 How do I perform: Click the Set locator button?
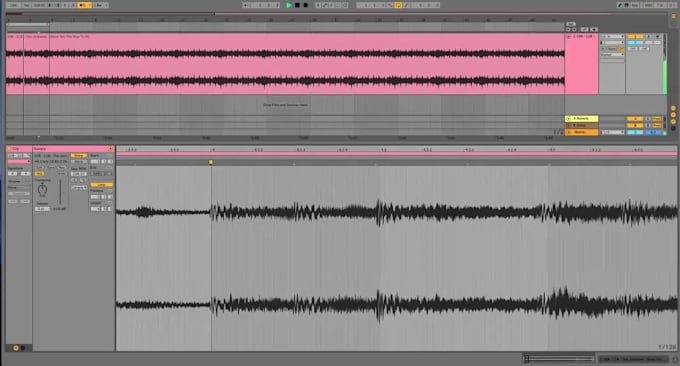point(571,24)
